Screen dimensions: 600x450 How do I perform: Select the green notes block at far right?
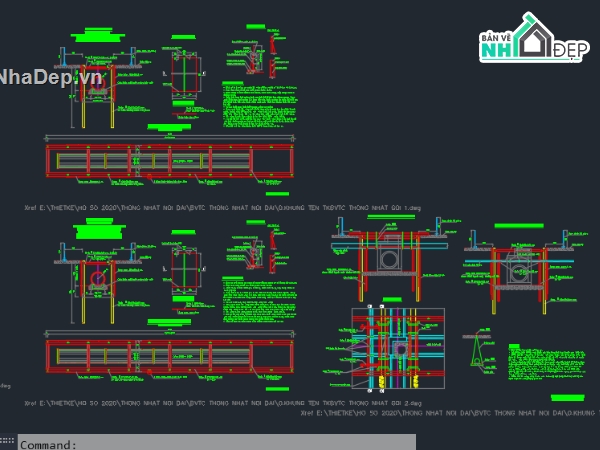[546, 362]
